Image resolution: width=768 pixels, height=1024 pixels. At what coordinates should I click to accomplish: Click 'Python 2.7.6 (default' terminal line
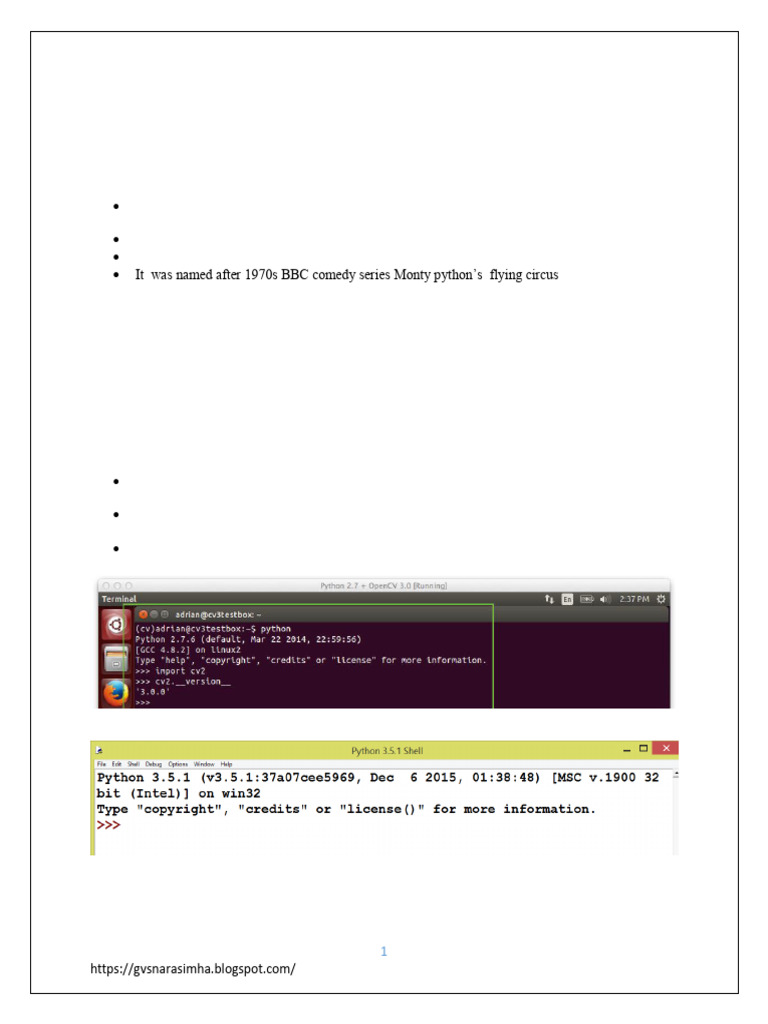pyautogui.click(x=248, y=639)
